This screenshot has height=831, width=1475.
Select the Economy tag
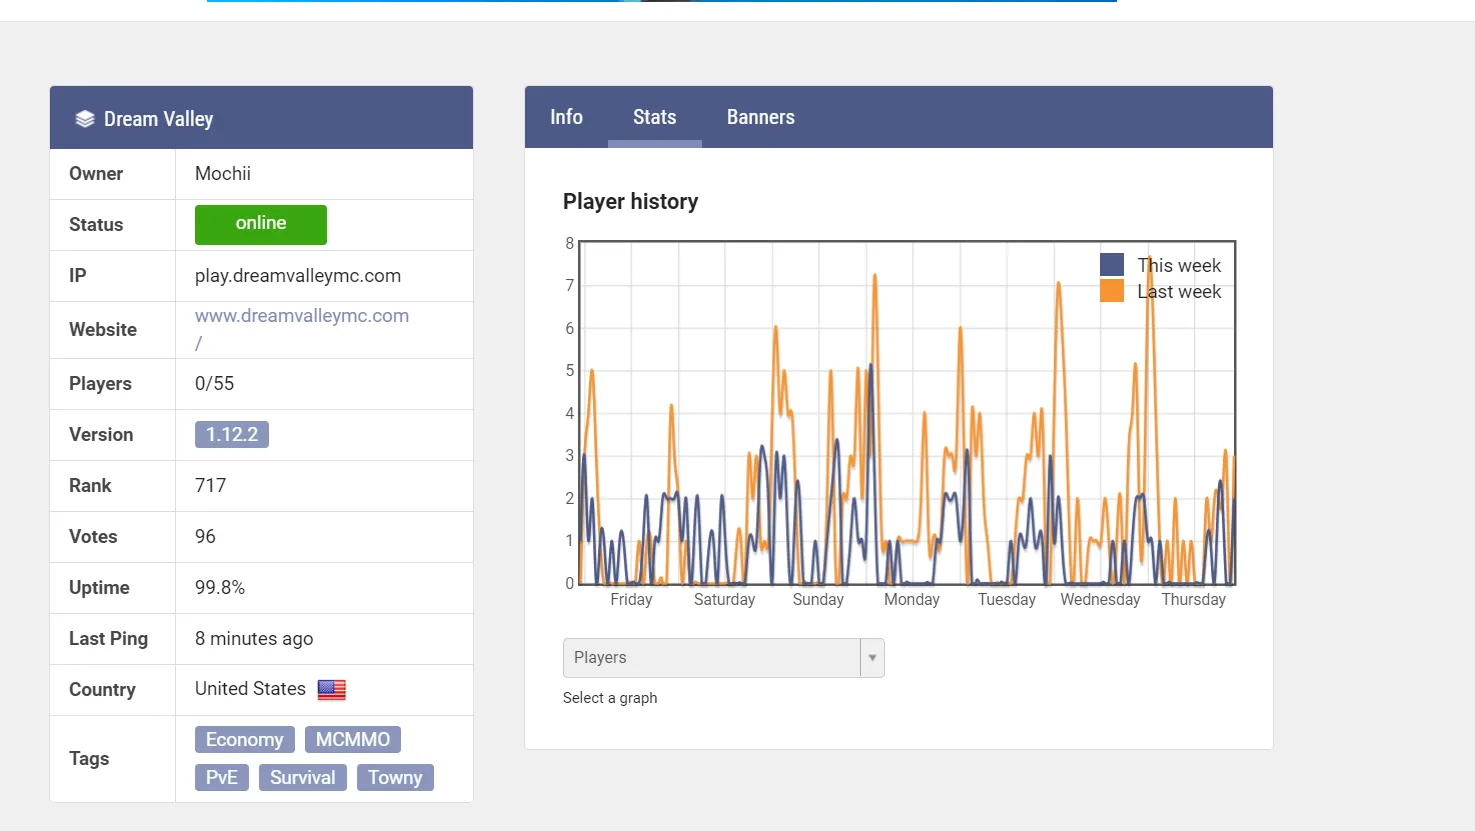(245, 740)
